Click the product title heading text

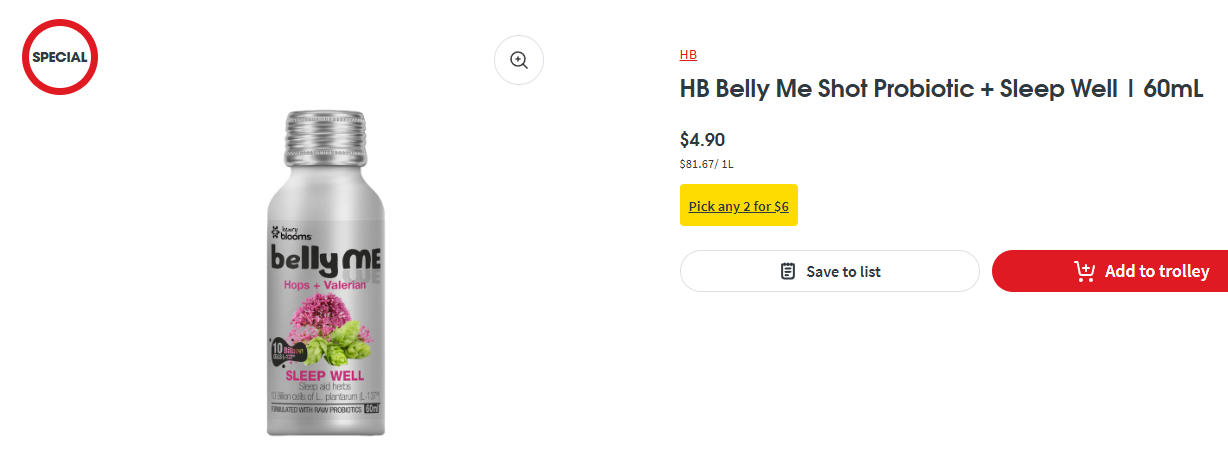point(941,89)
